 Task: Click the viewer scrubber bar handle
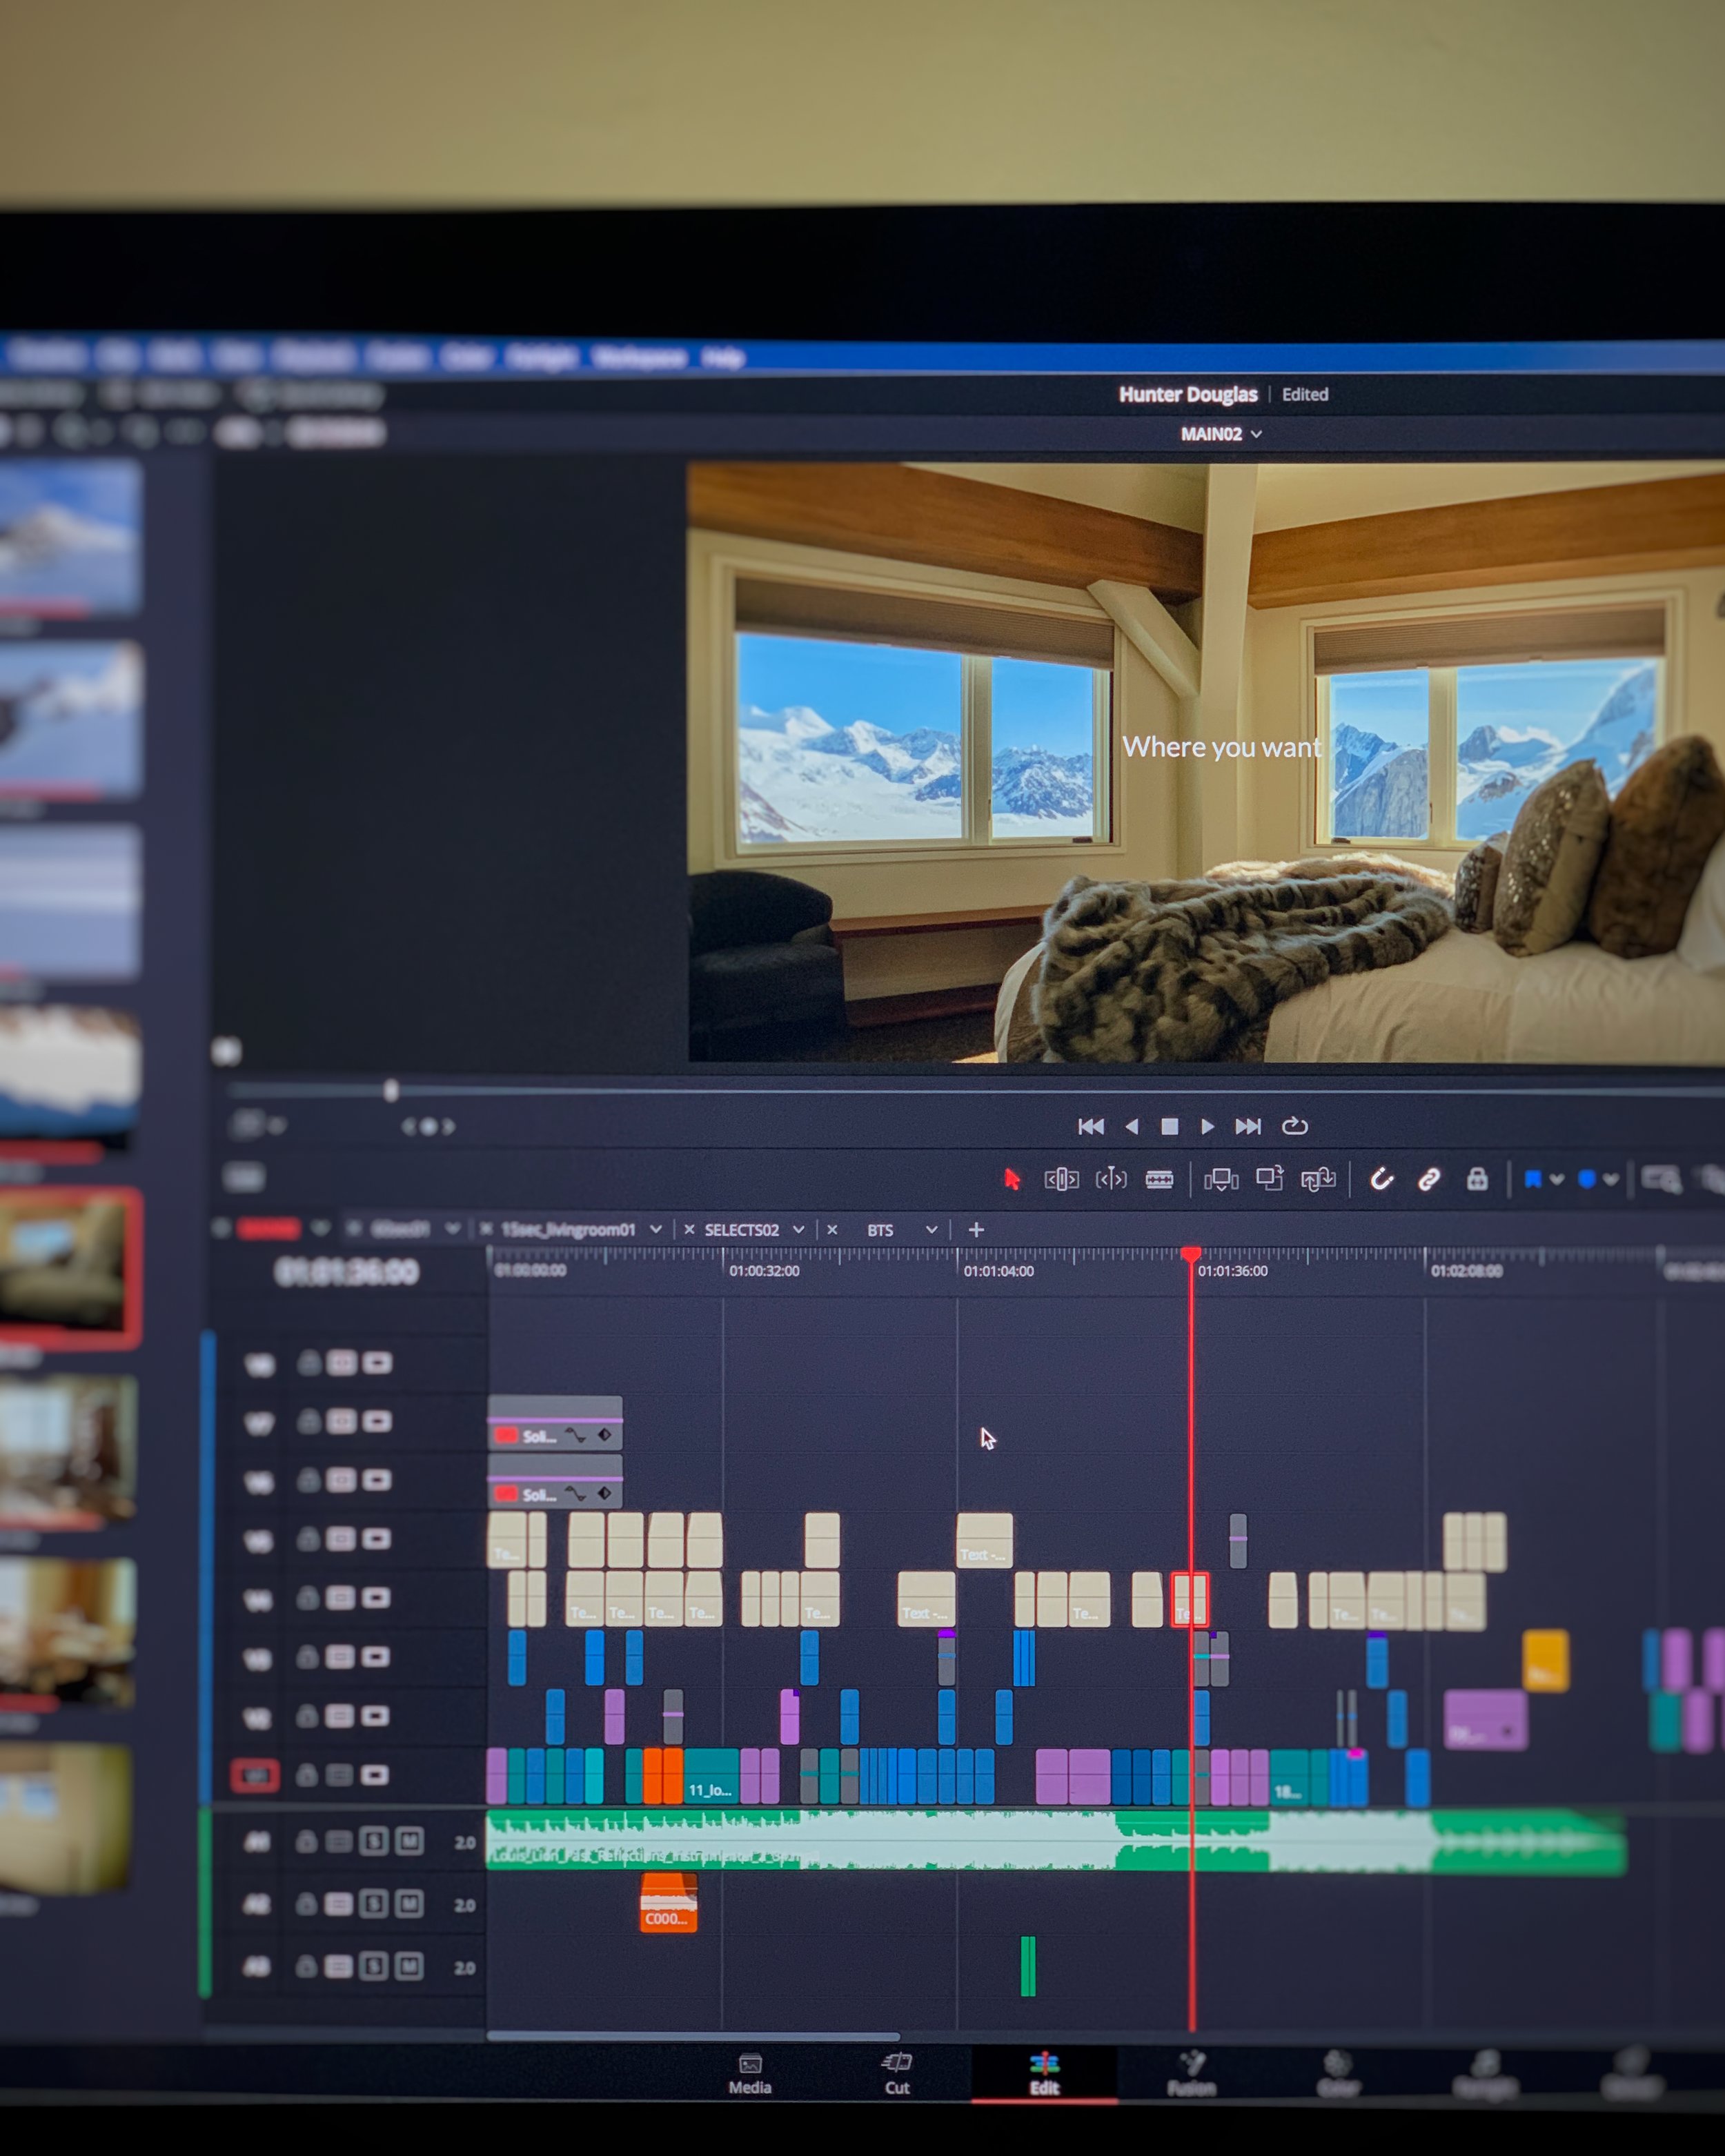click(391, 1090)
